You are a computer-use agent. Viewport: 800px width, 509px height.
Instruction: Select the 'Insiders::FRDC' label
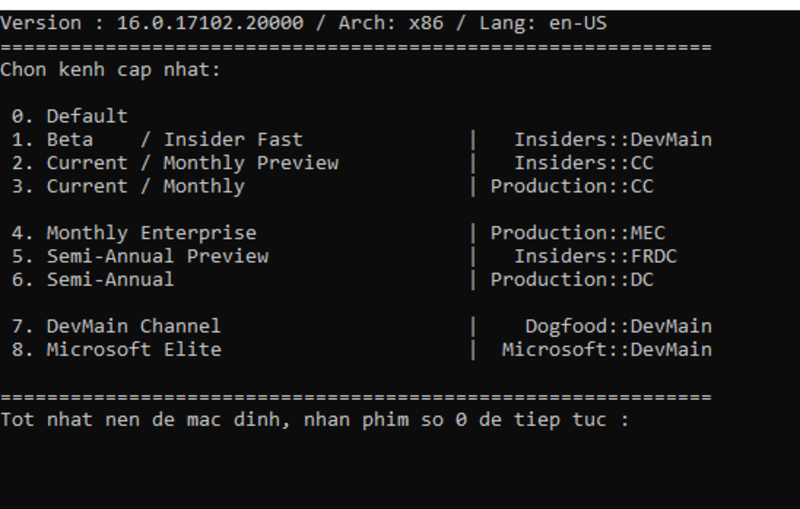(595, 257)
